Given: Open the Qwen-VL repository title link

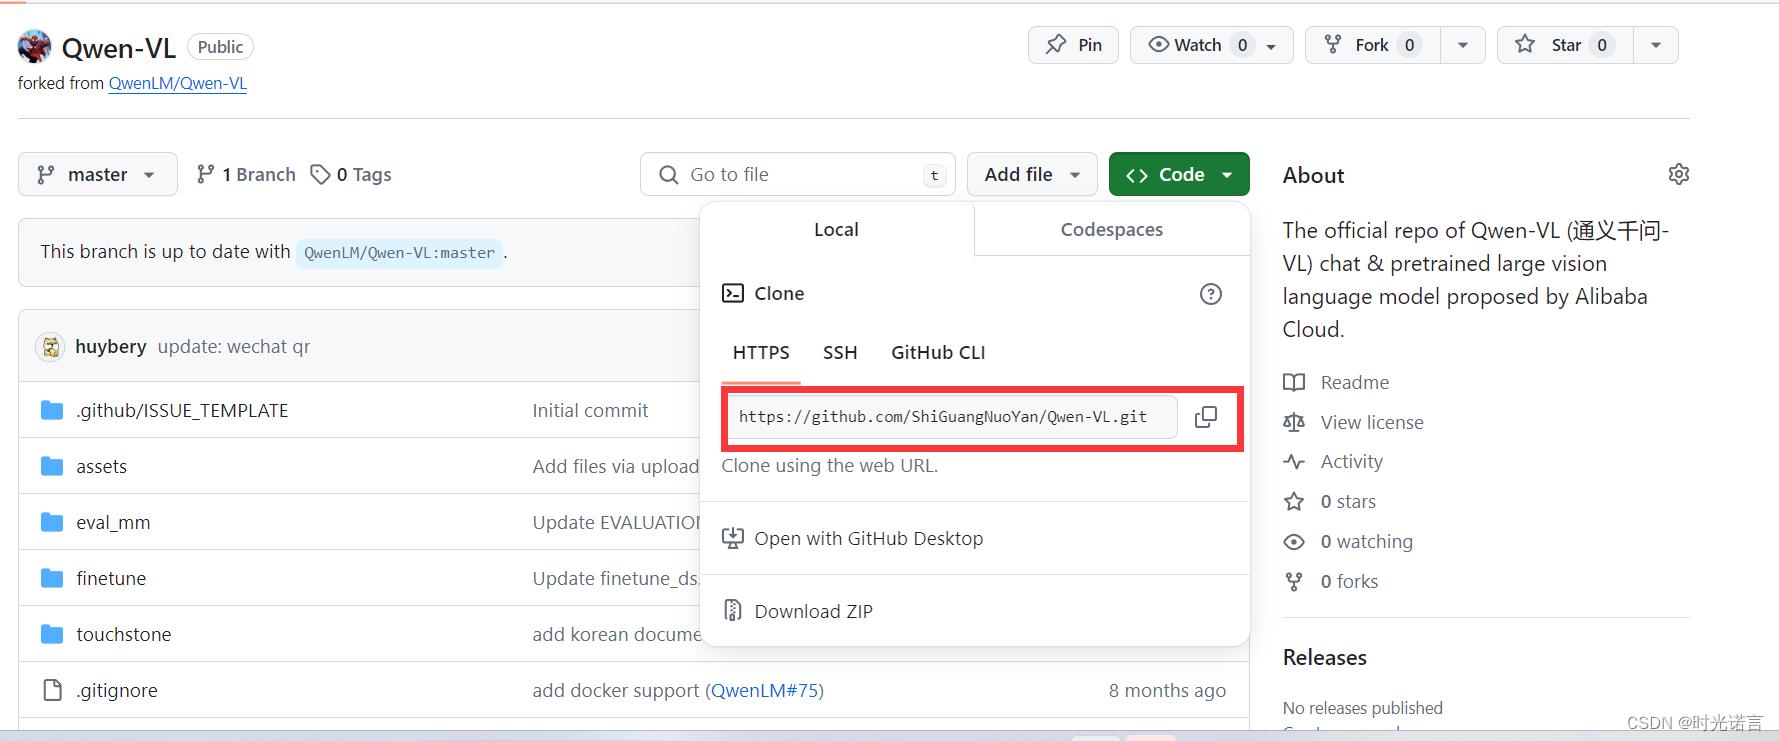Looking at the screenshot, I should (x=119, y=47).
